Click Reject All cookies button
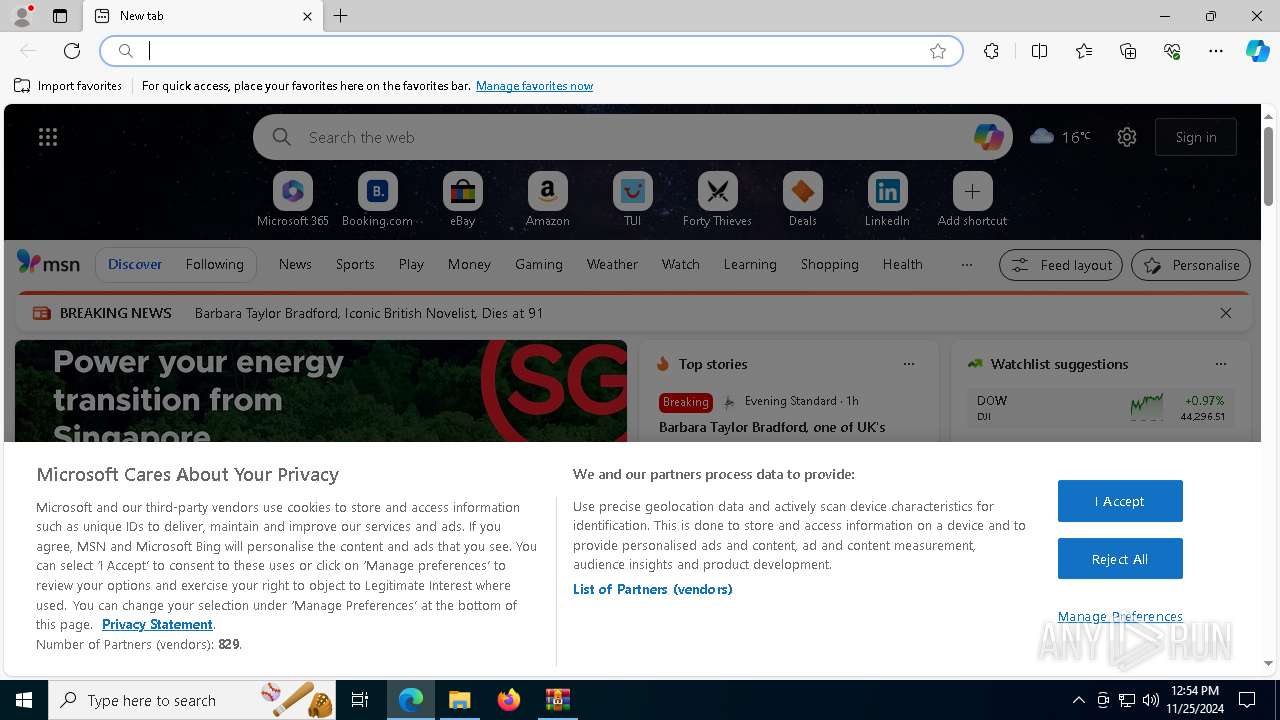 [x=1120, y=559]
